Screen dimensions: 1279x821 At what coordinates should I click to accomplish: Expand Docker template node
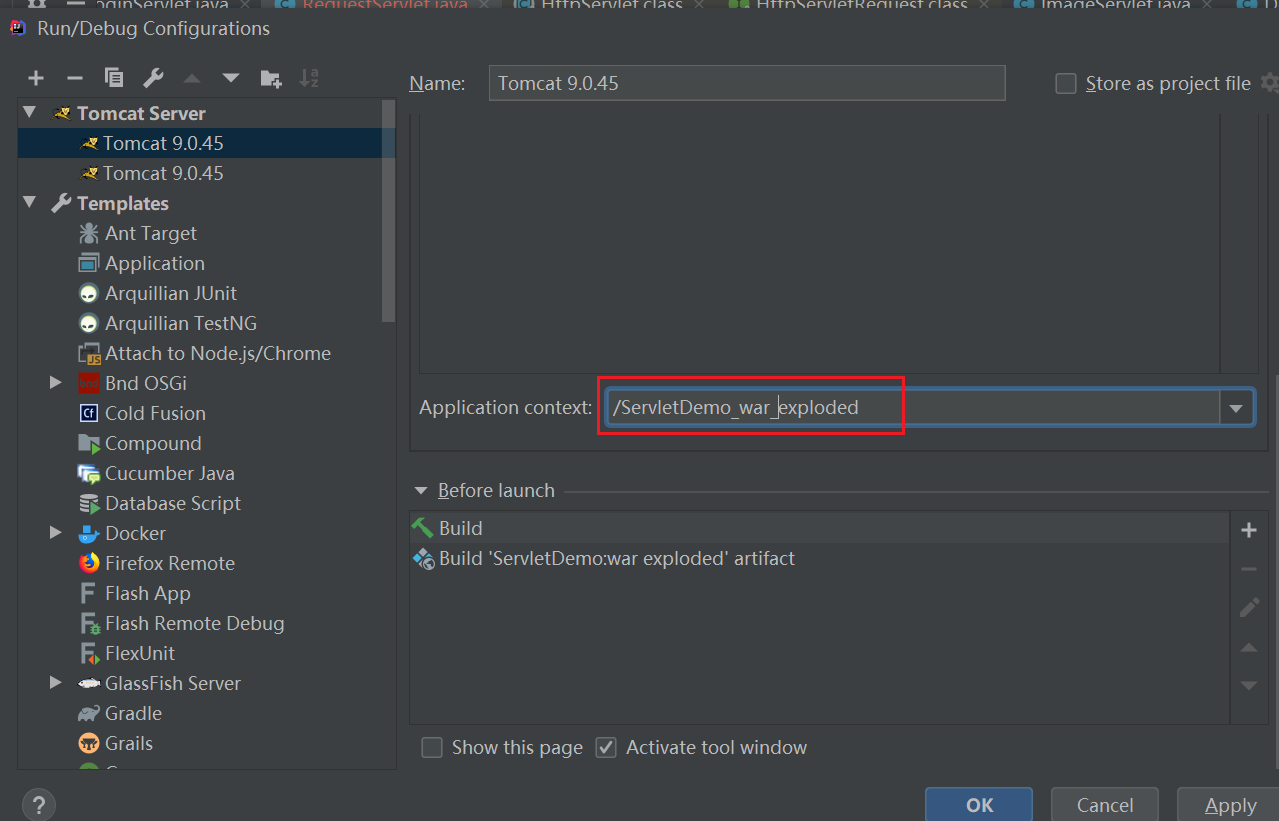coord(56,533)
